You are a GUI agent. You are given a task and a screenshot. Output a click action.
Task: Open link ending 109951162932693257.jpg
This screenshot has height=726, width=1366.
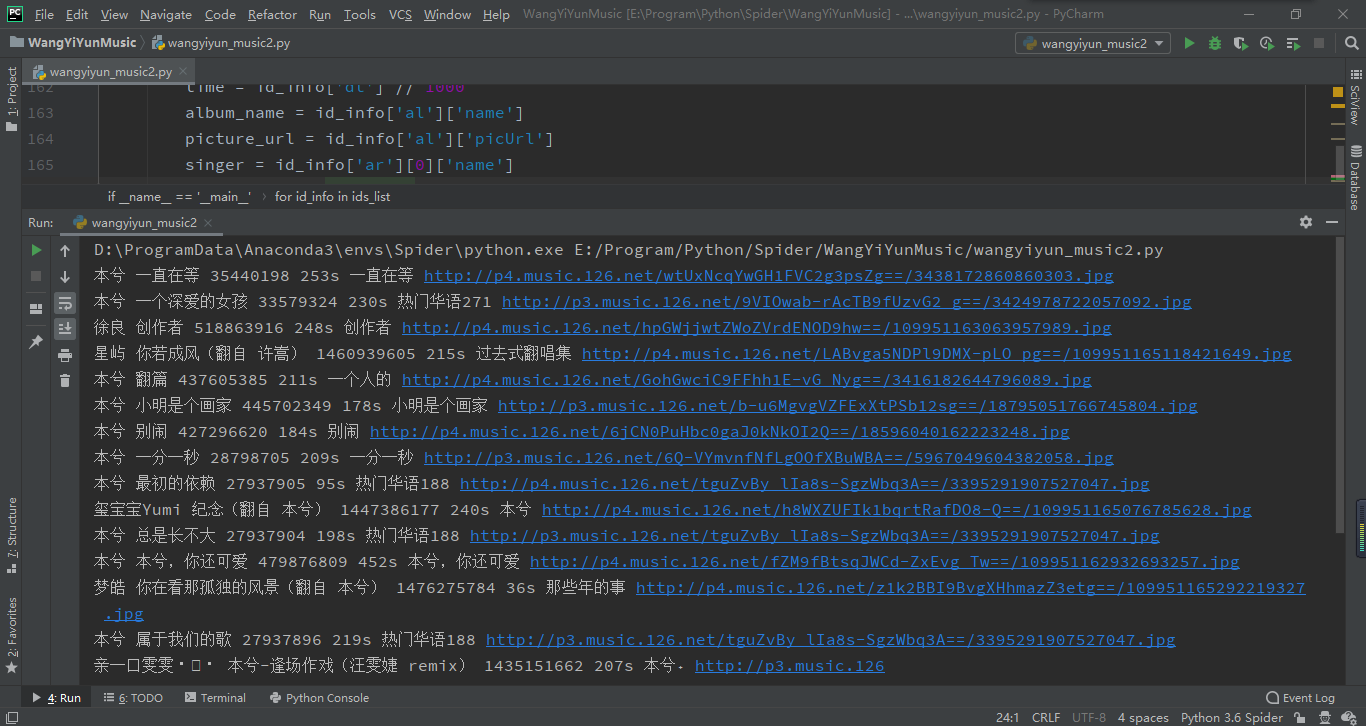click(x=884, y=562)
